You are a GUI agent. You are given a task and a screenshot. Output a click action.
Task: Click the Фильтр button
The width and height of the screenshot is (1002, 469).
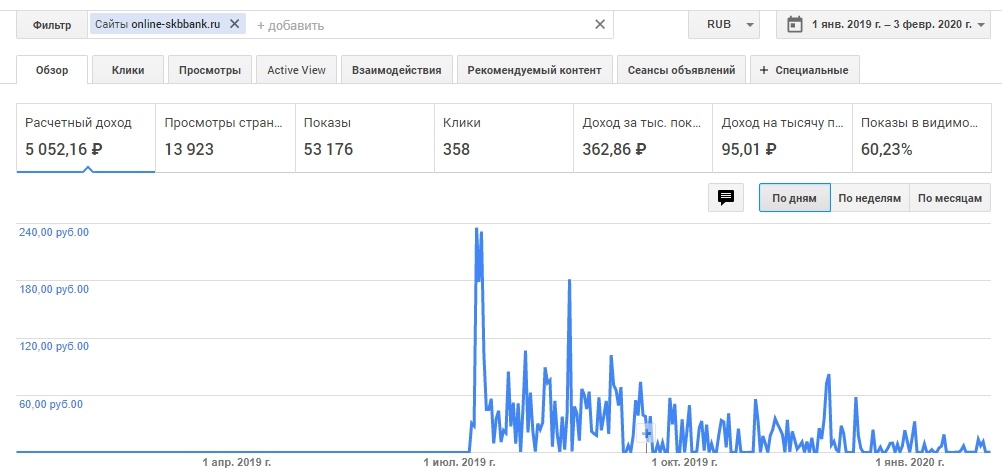[x=52, y=26]
